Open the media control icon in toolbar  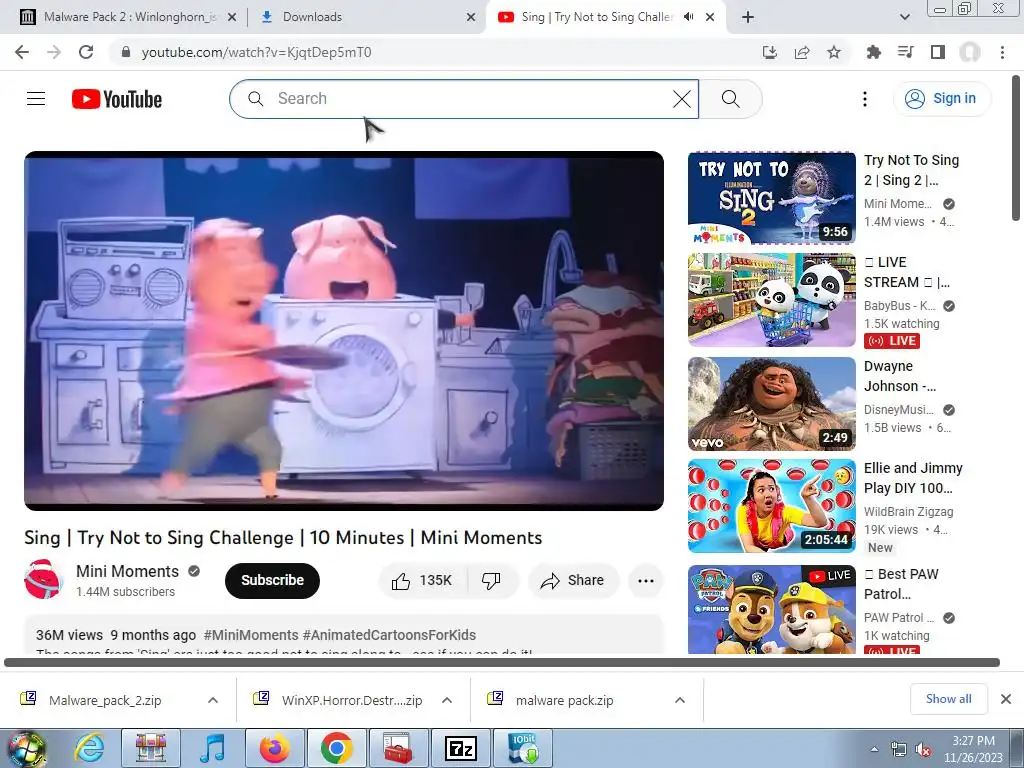coord(905,52)
